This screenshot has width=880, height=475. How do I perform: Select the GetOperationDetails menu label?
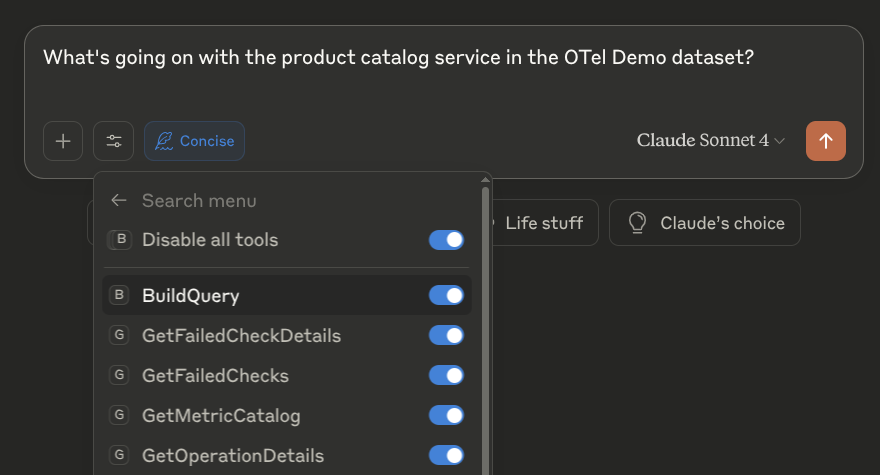(x=233, y=456)
